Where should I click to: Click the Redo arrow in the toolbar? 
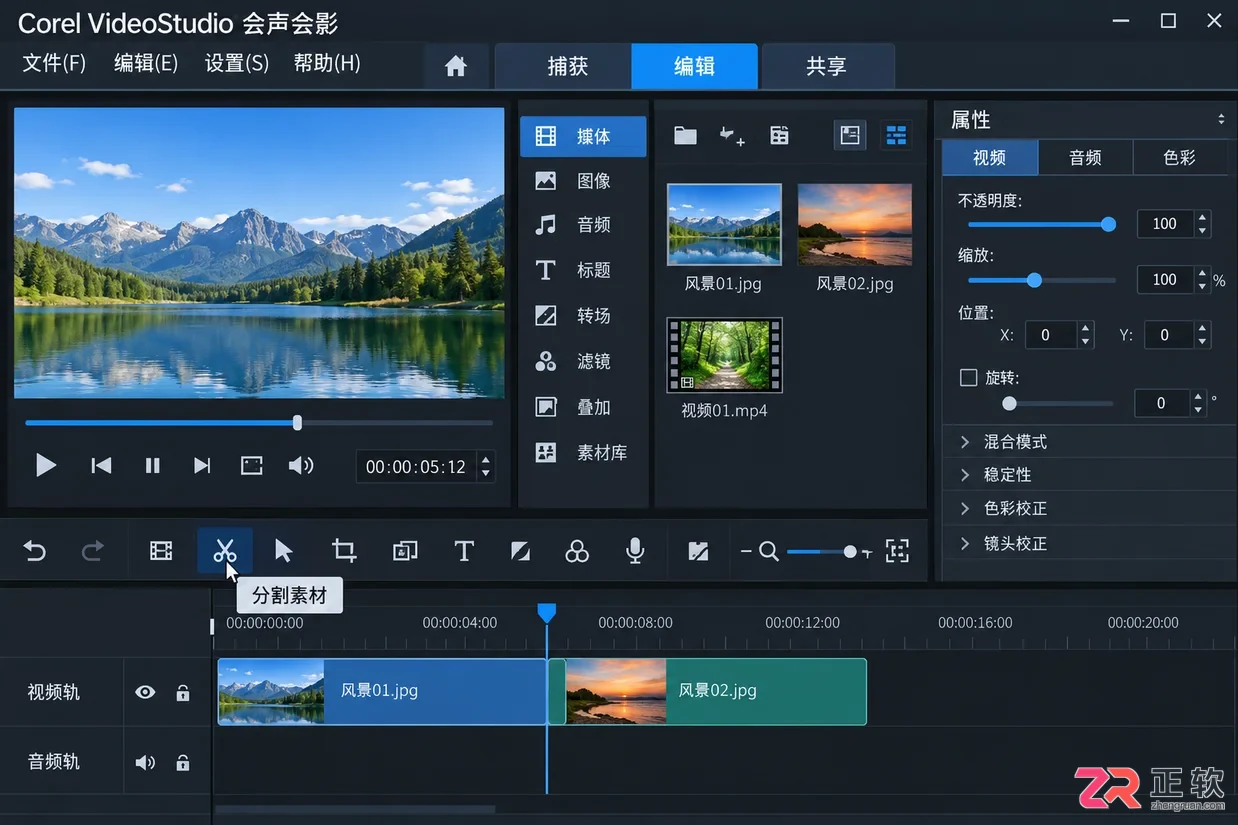[x=93, y=551]
